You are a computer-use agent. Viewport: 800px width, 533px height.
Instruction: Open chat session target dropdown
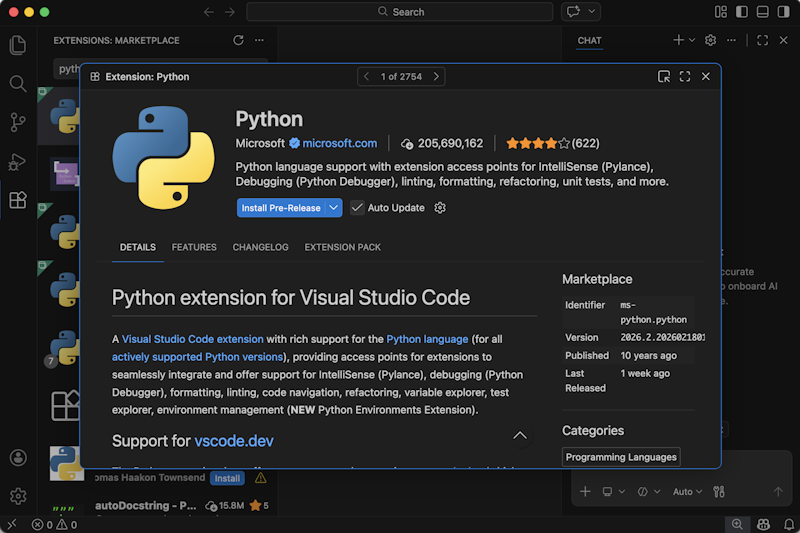(613, 492)
